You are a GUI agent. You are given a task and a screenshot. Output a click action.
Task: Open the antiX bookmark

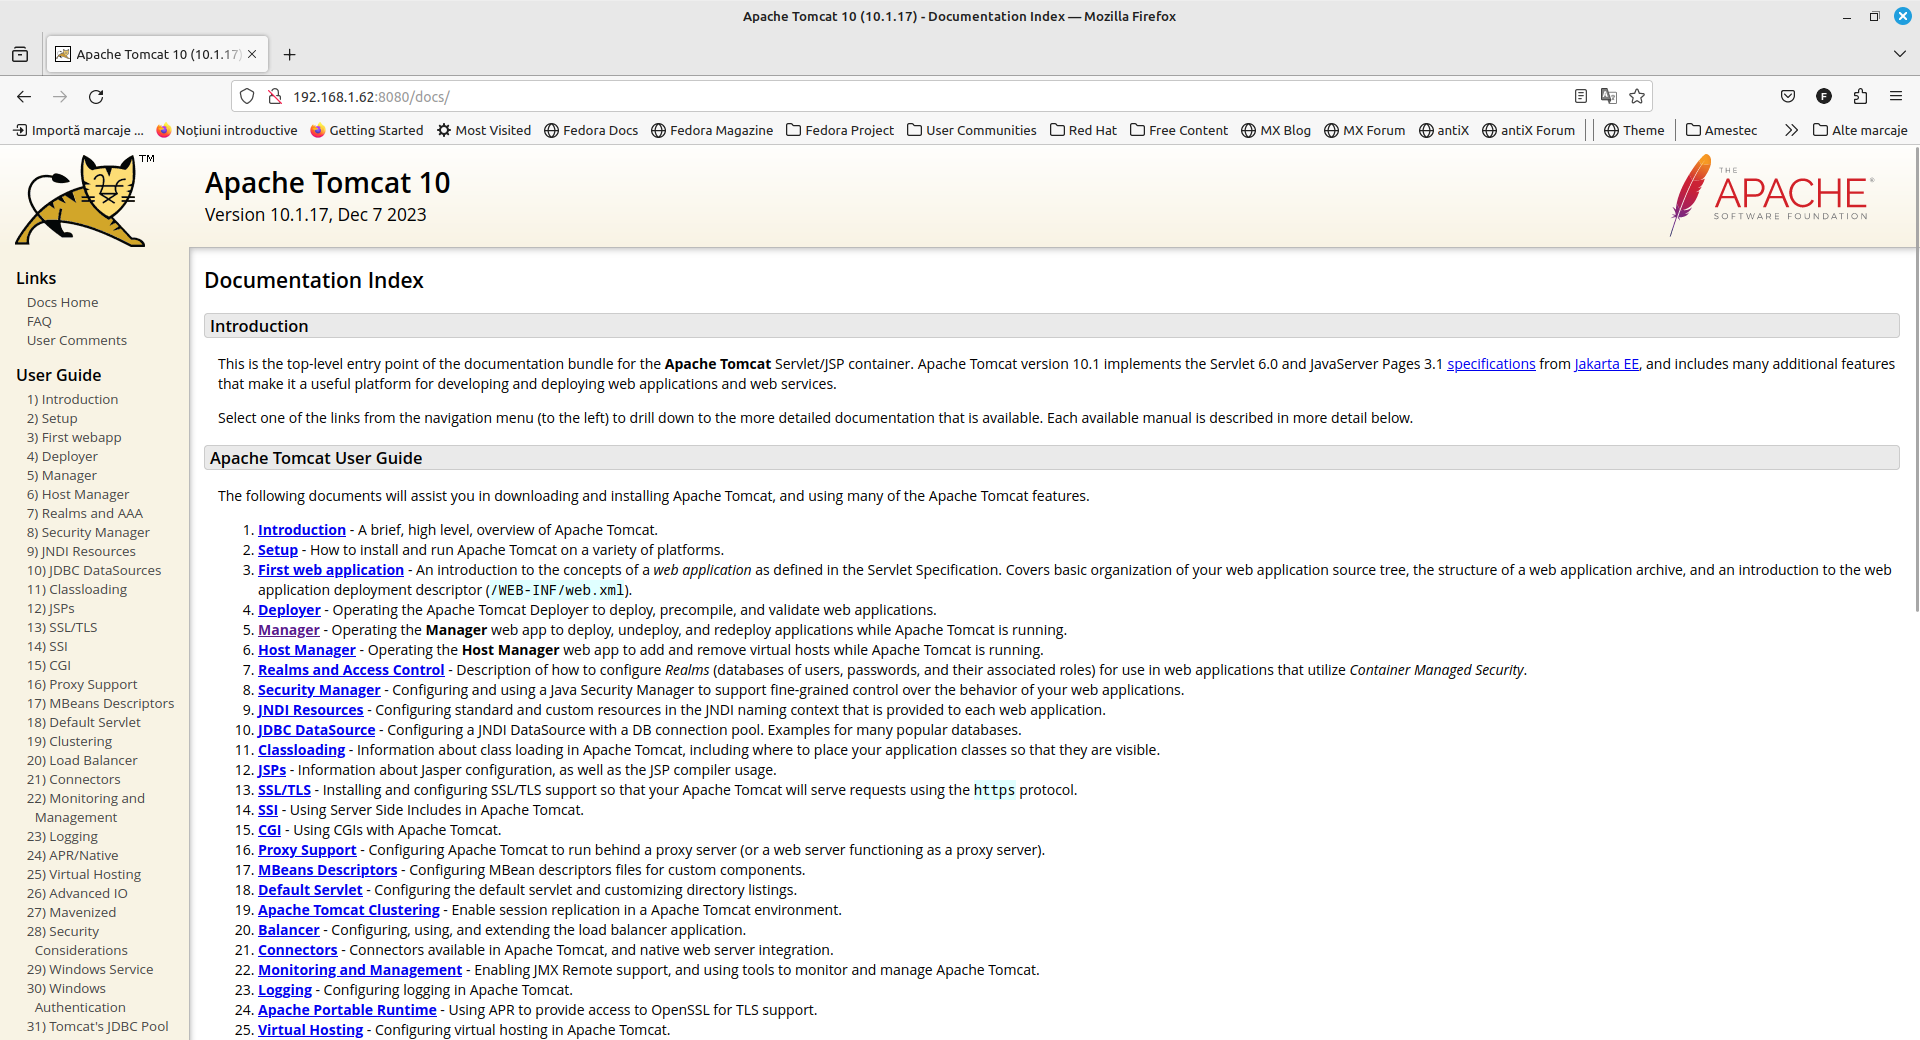(x=1444, y=130)
